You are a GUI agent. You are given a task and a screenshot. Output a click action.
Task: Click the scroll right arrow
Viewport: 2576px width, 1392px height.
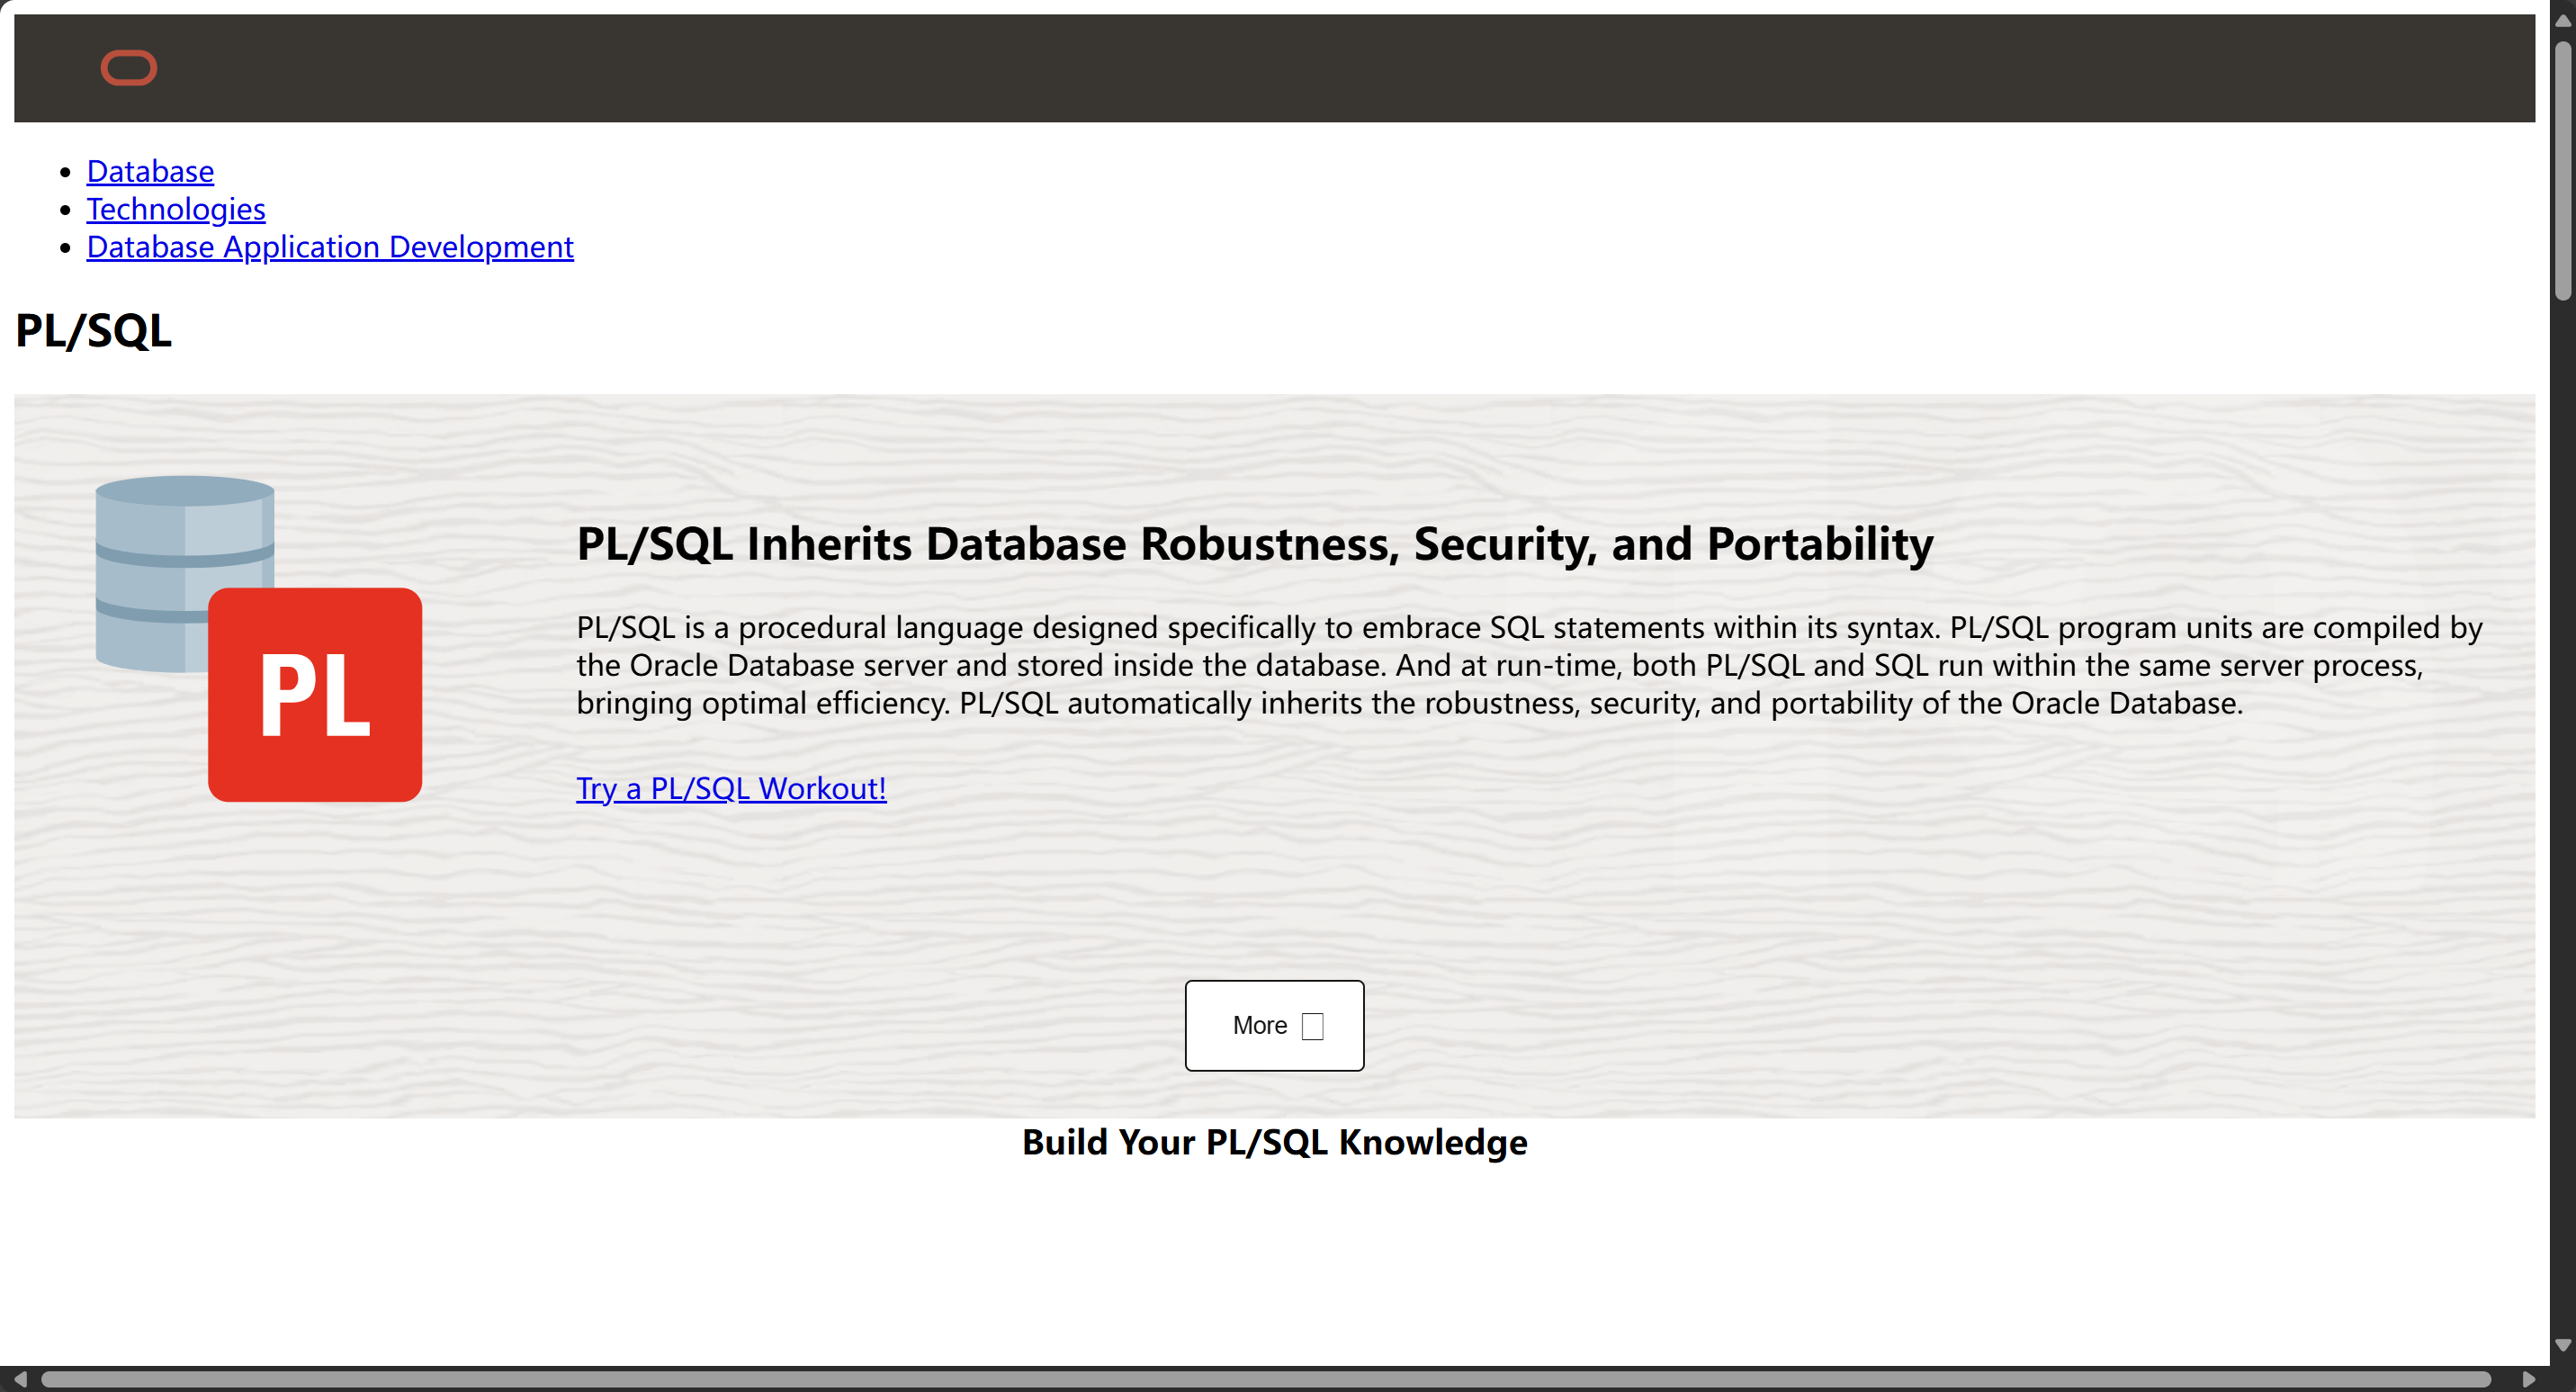click(x=2529, y=1379)
